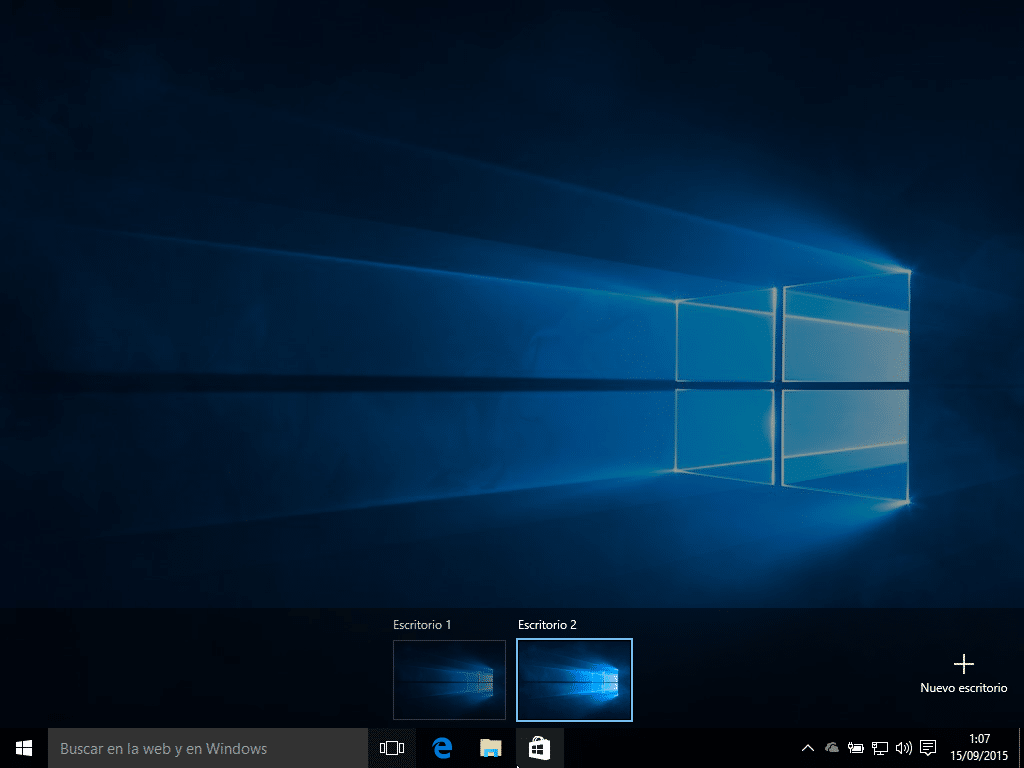Toggle the Task View button
The image size is (1024, 768).
pos(392,748)
